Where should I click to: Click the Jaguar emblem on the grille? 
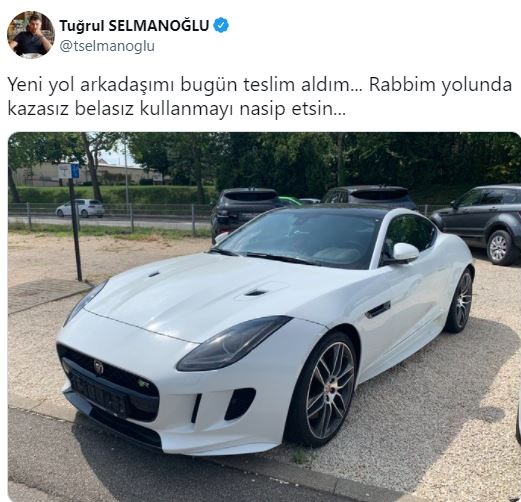coord(99,366)
